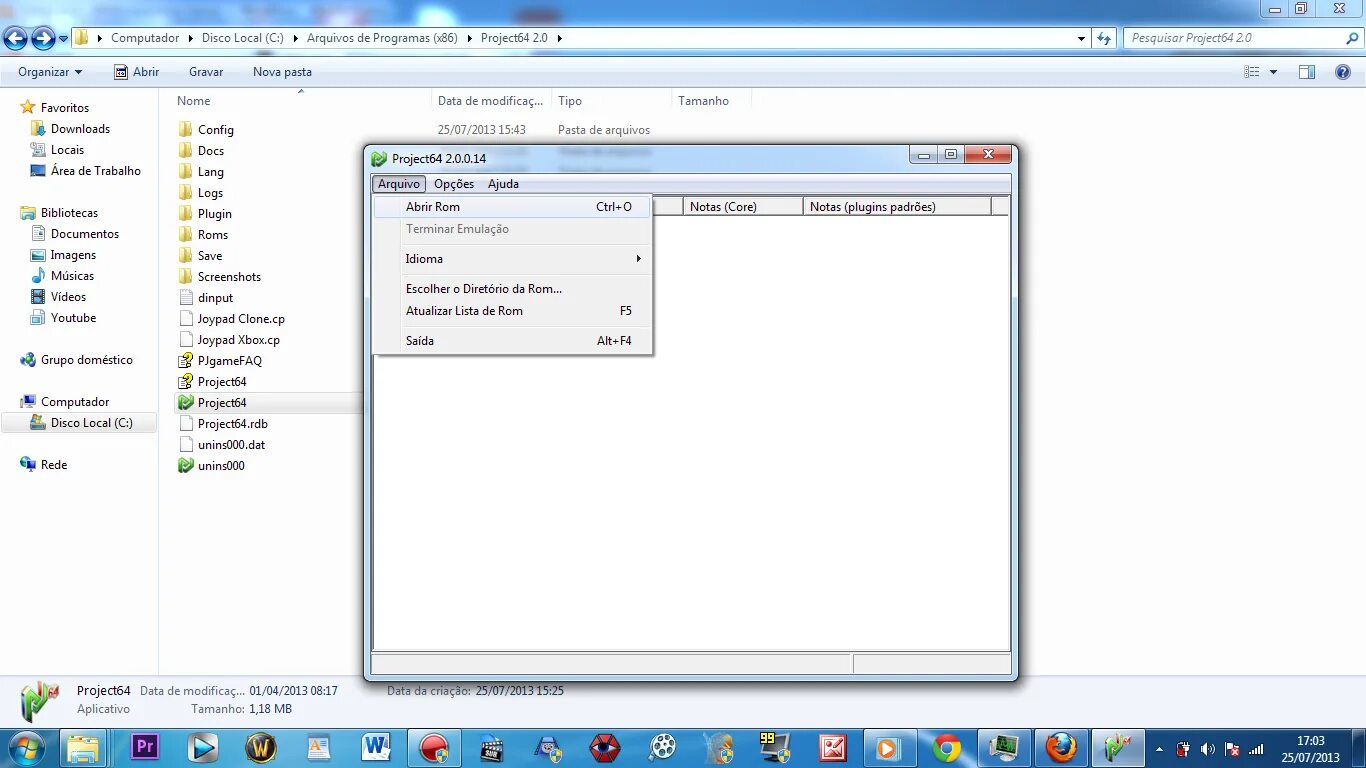Screen dimensions: 1366x768
Task: Open Grupo doméstico in sidebar
Action: pyautogui.click(x=76, y=360)
